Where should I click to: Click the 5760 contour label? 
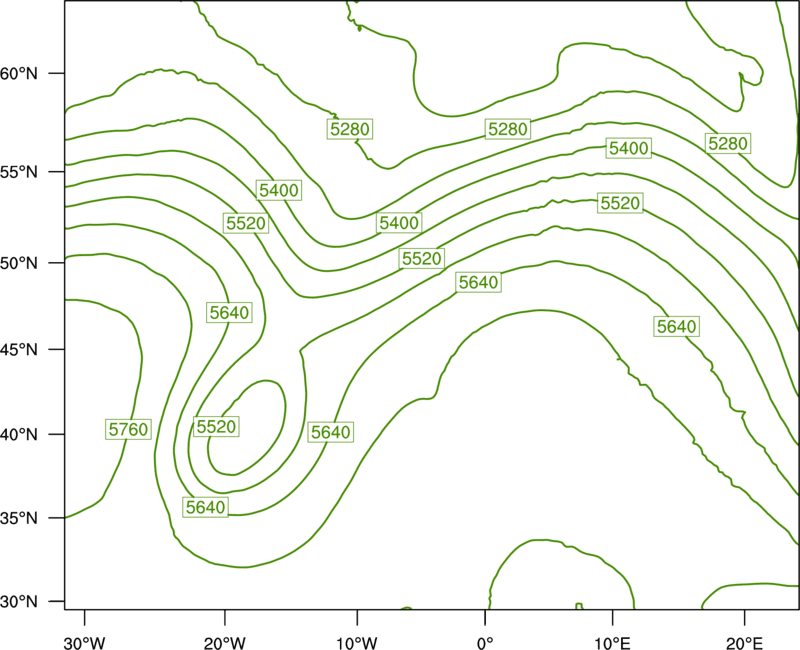[x=129, y=429]
